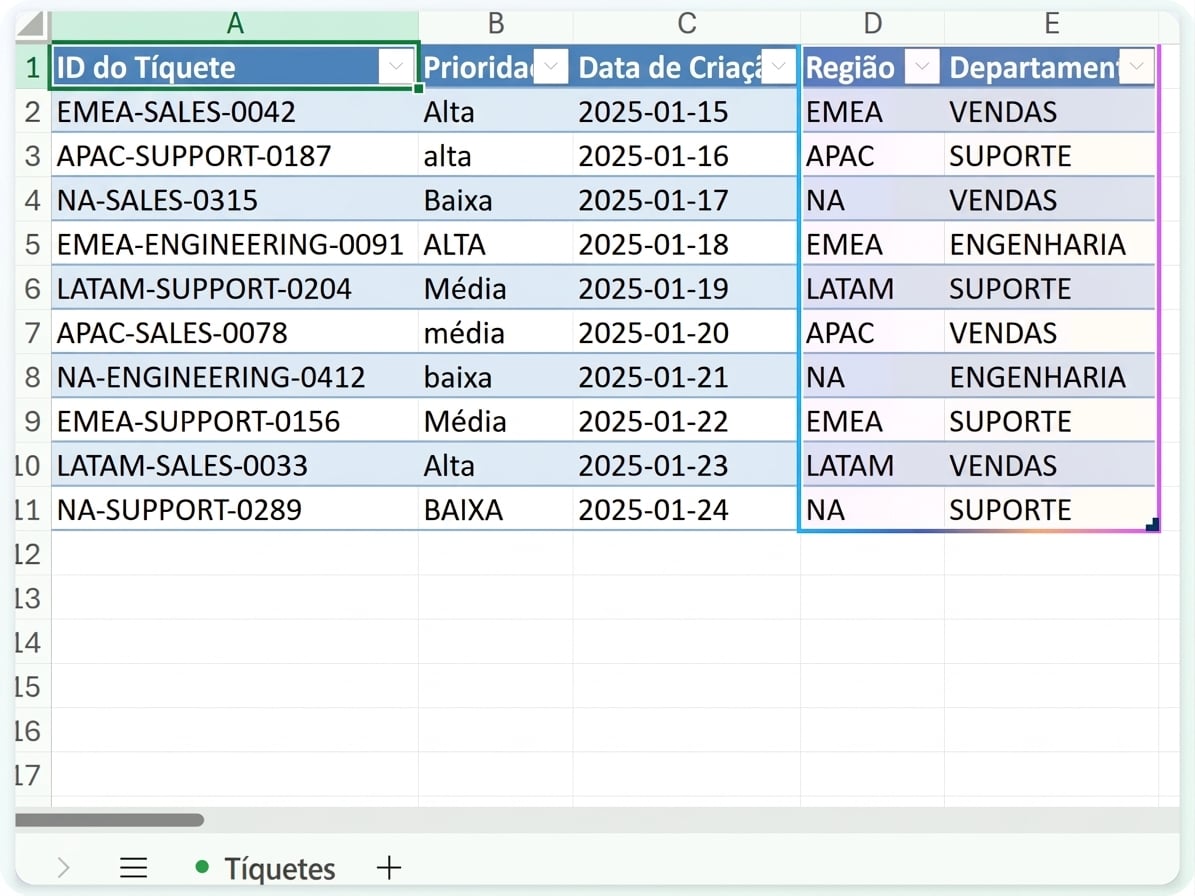This screenshot has width=1195, height=896.
Task: Select column C header
Action: point(686,24)
